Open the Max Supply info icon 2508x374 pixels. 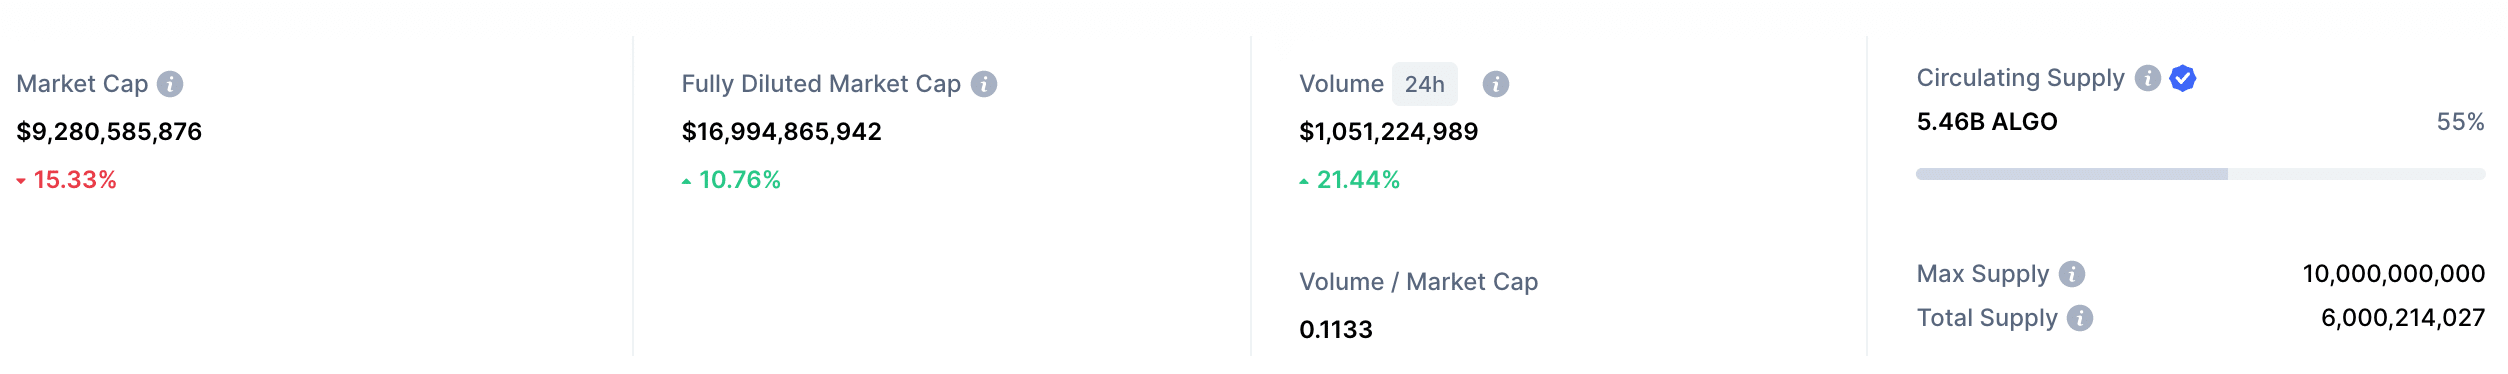tap(2072, 274)
